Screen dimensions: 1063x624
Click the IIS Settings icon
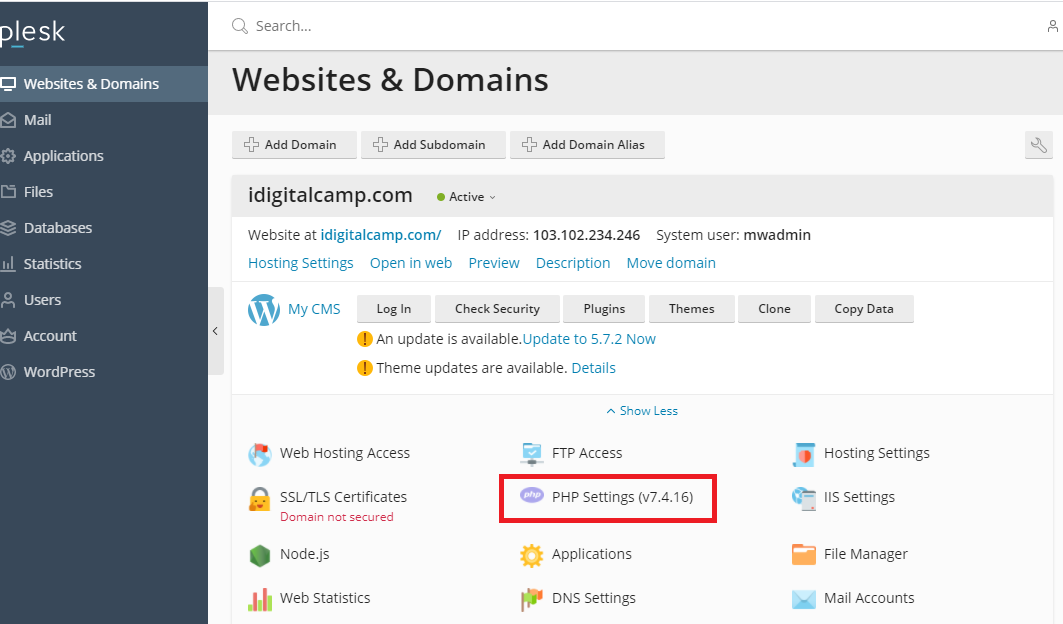(804, 498)
